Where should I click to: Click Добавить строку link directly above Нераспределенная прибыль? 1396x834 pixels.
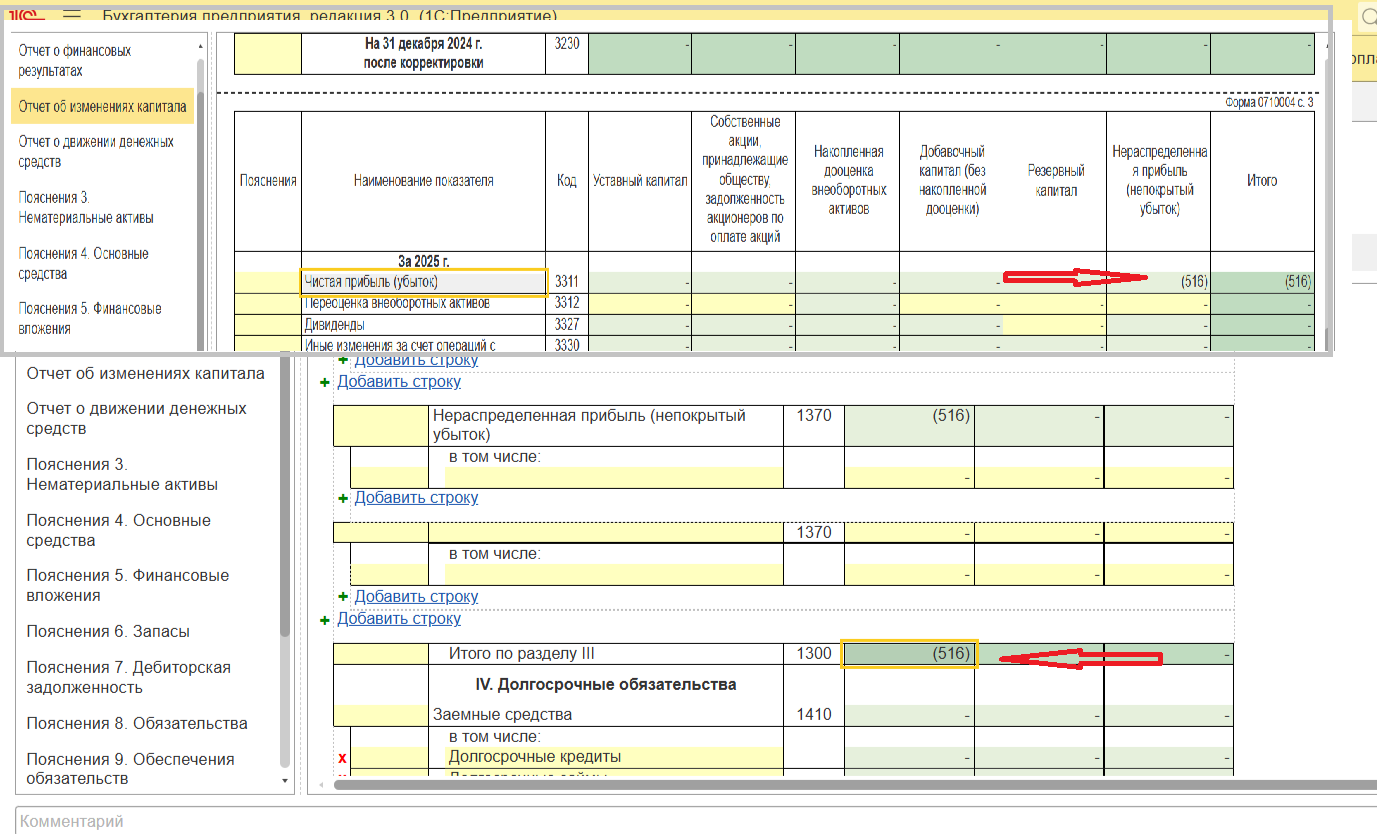click(x=399, y=382)
